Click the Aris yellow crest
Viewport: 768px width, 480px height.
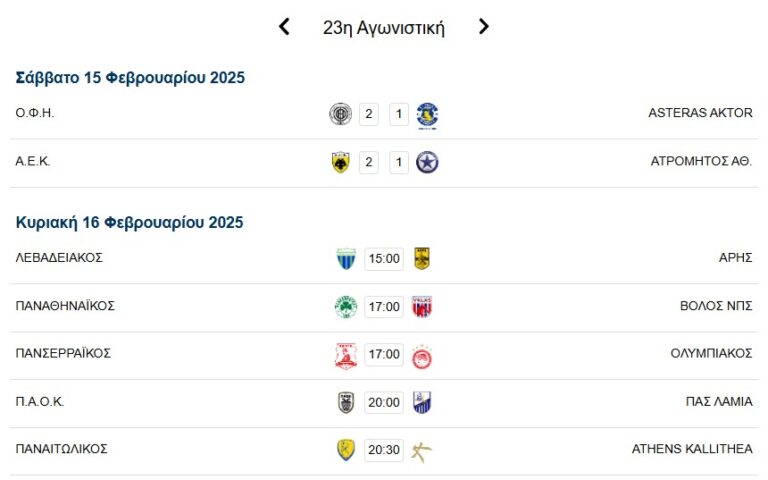(422, 259)
